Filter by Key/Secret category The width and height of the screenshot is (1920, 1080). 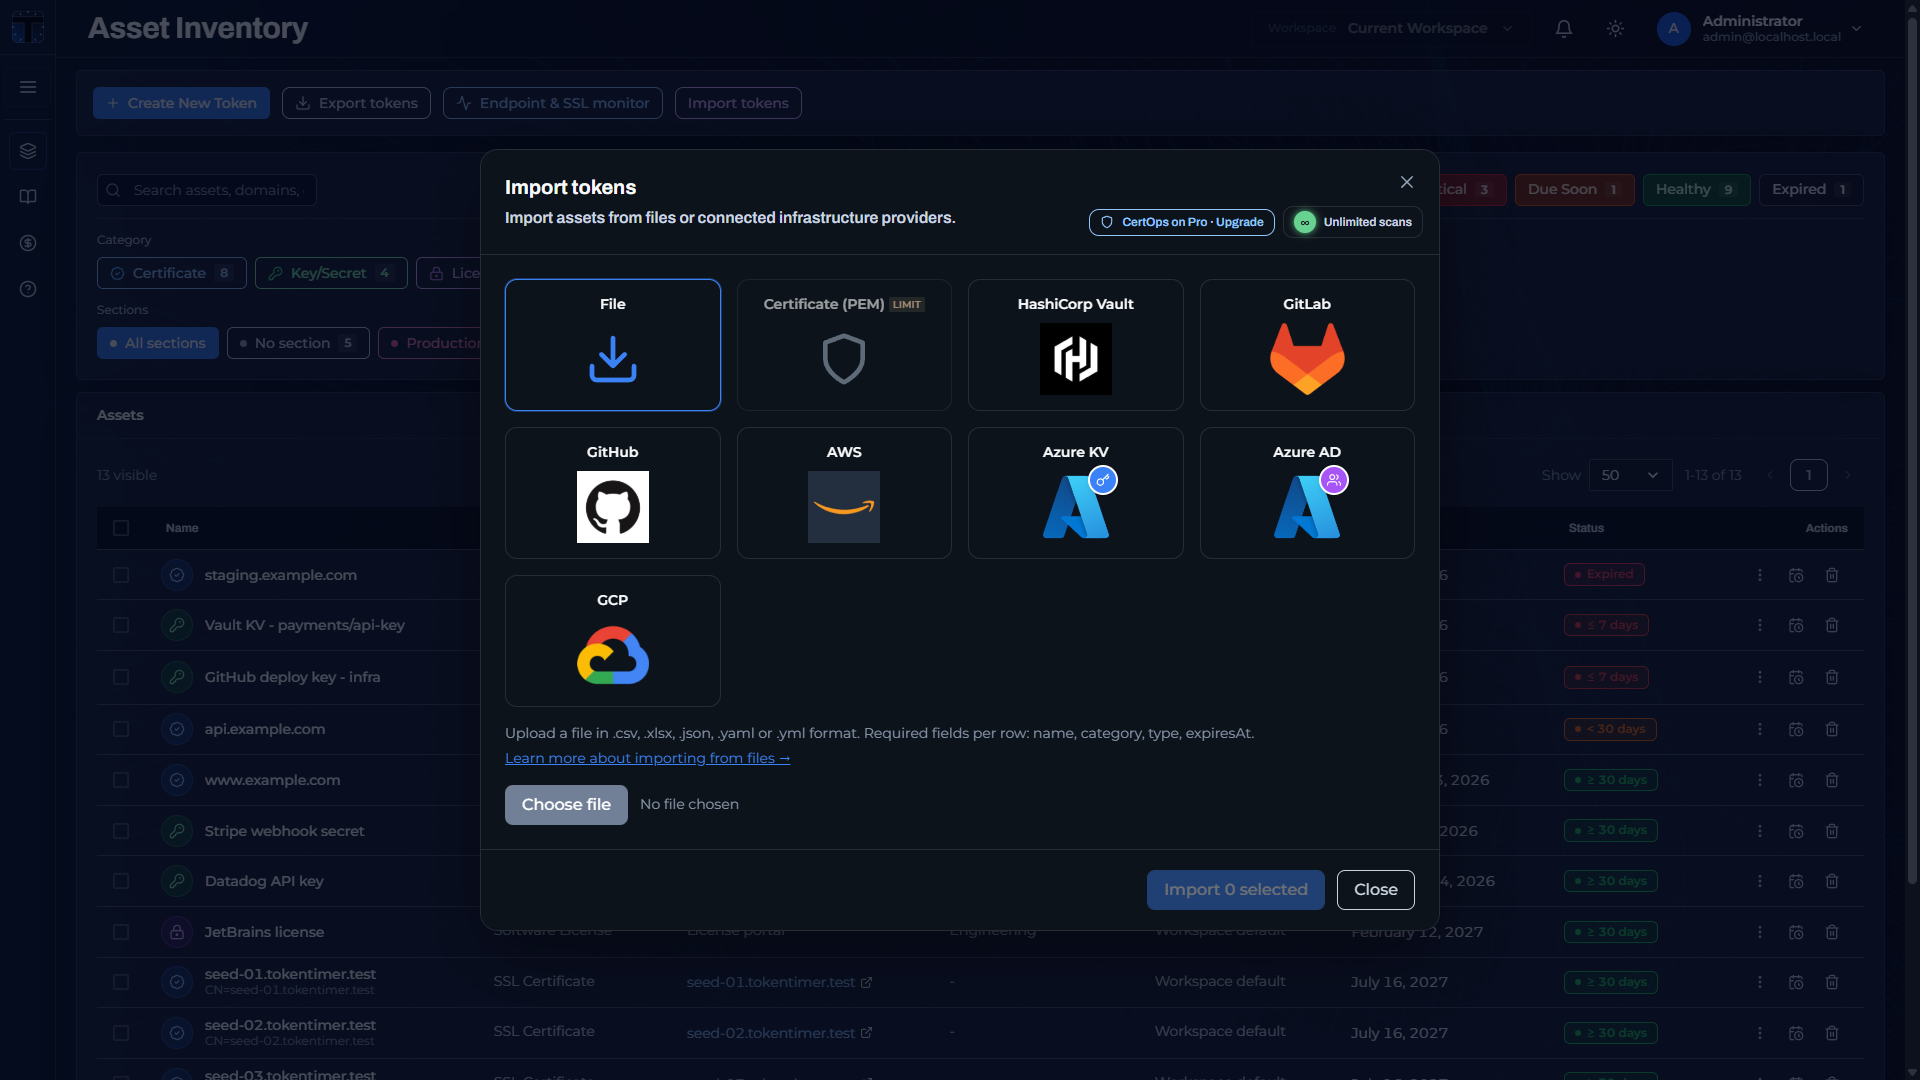tap(331, 273)
